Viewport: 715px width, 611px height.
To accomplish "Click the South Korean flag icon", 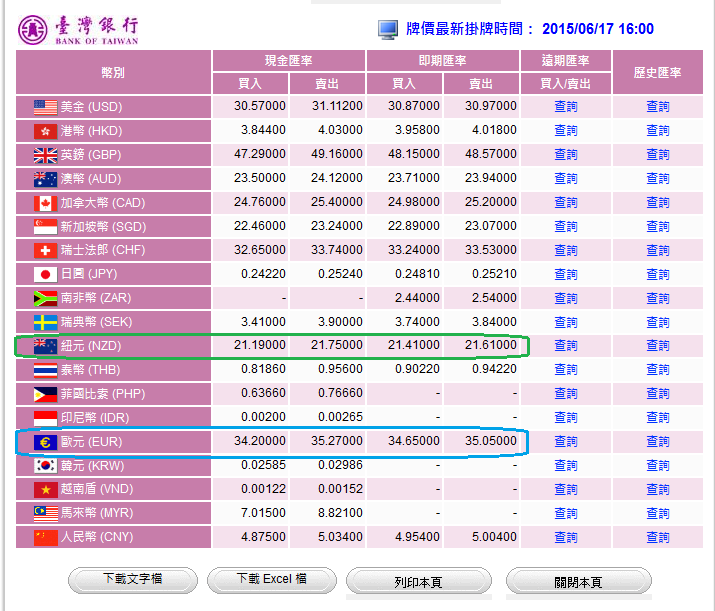I will click(45, 466).
